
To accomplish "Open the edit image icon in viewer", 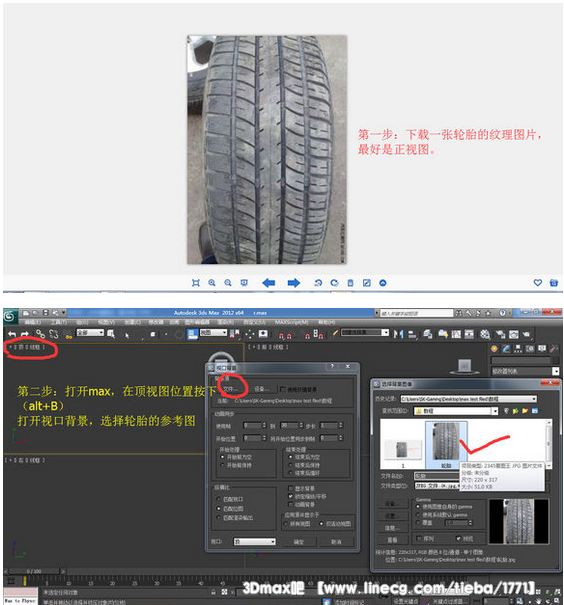I will pos(366,283).
